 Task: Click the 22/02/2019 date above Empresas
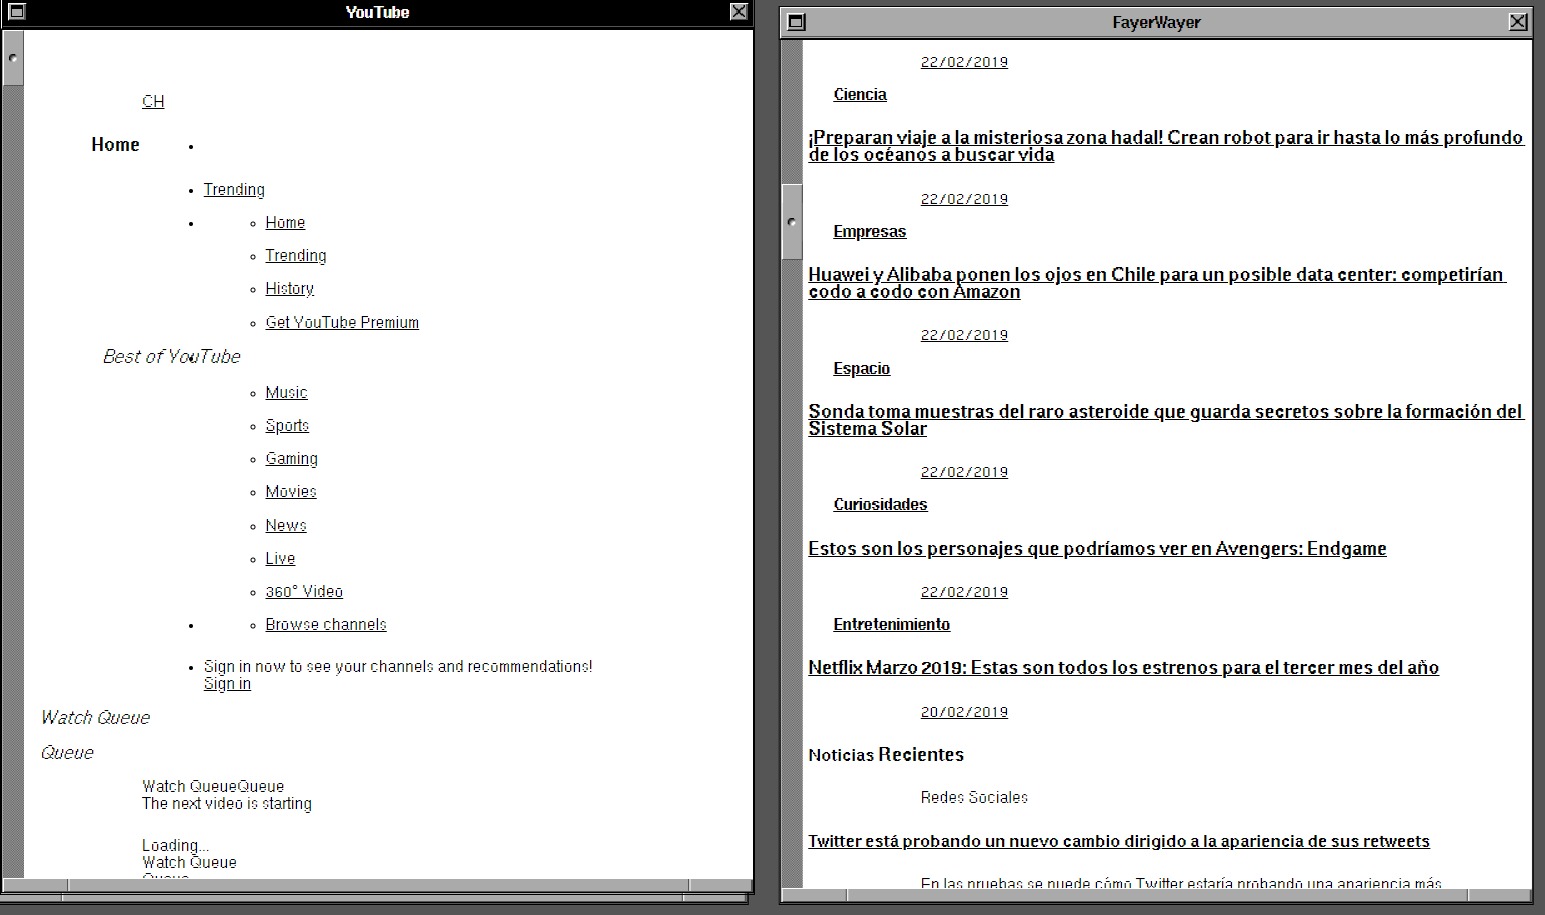tap(964, 199)
